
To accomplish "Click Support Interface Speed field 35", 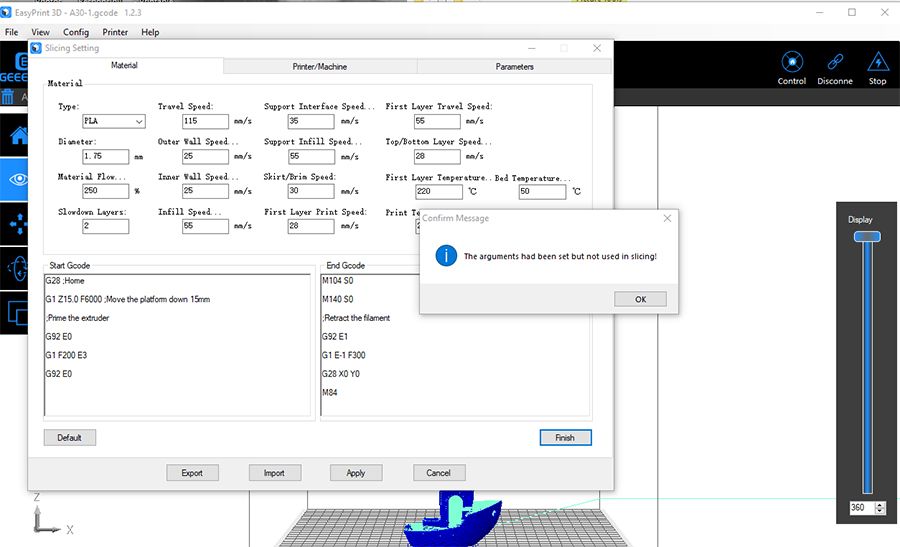I will point(311,121).
